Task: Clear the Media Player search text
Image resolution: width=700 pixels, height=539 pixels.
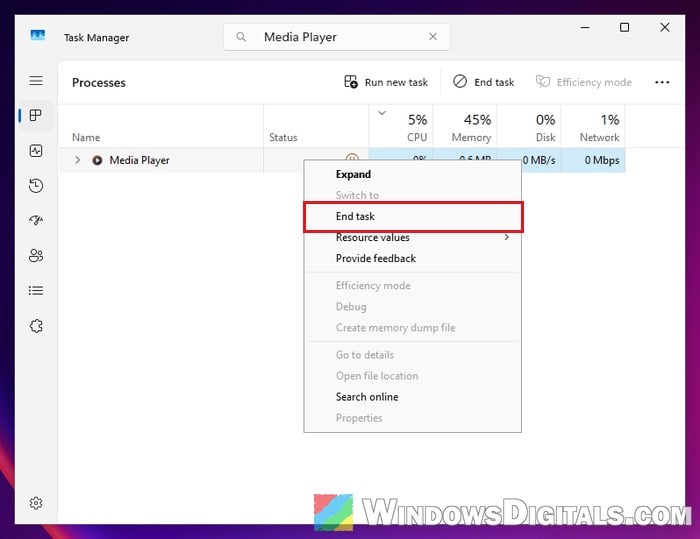Action: 433,37
